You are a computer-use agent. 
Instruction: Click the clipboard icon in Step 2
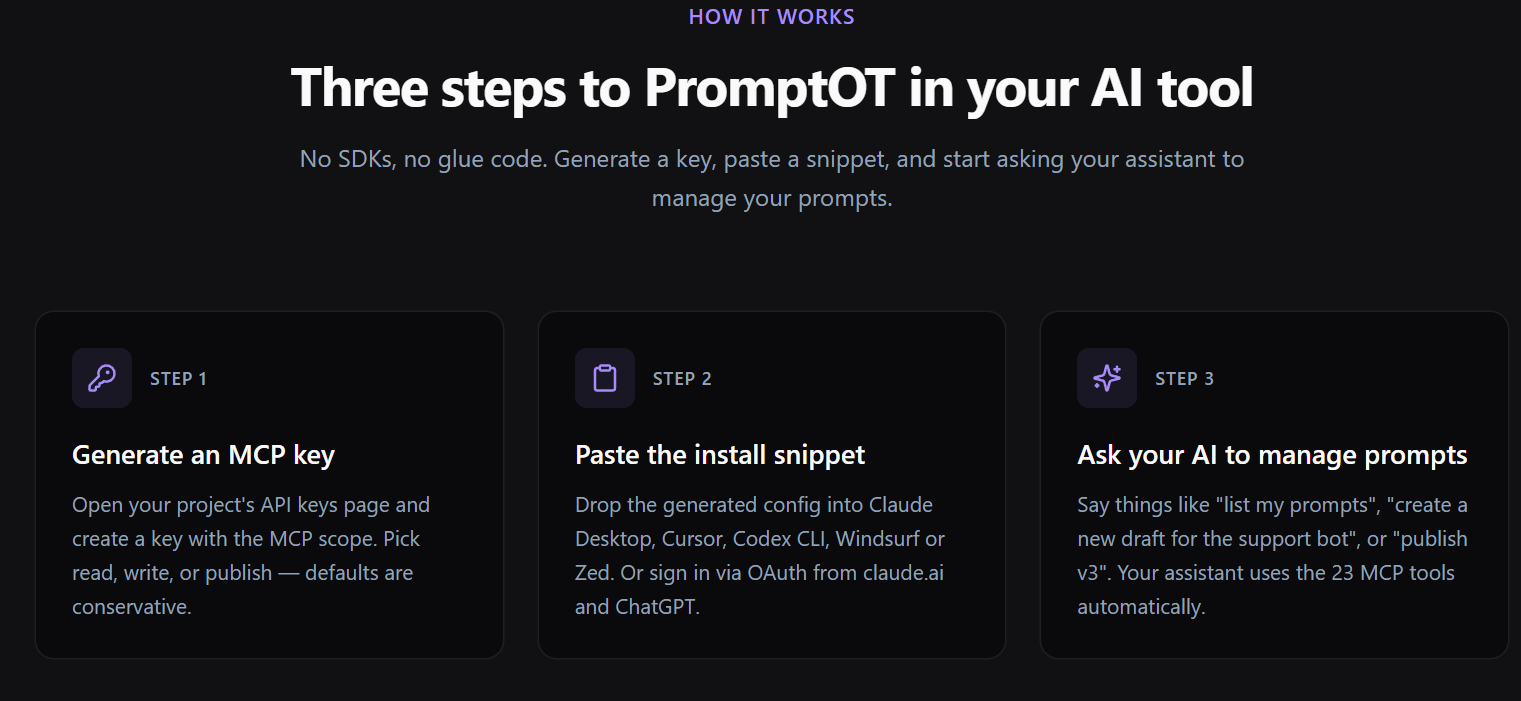pos(605,378)
